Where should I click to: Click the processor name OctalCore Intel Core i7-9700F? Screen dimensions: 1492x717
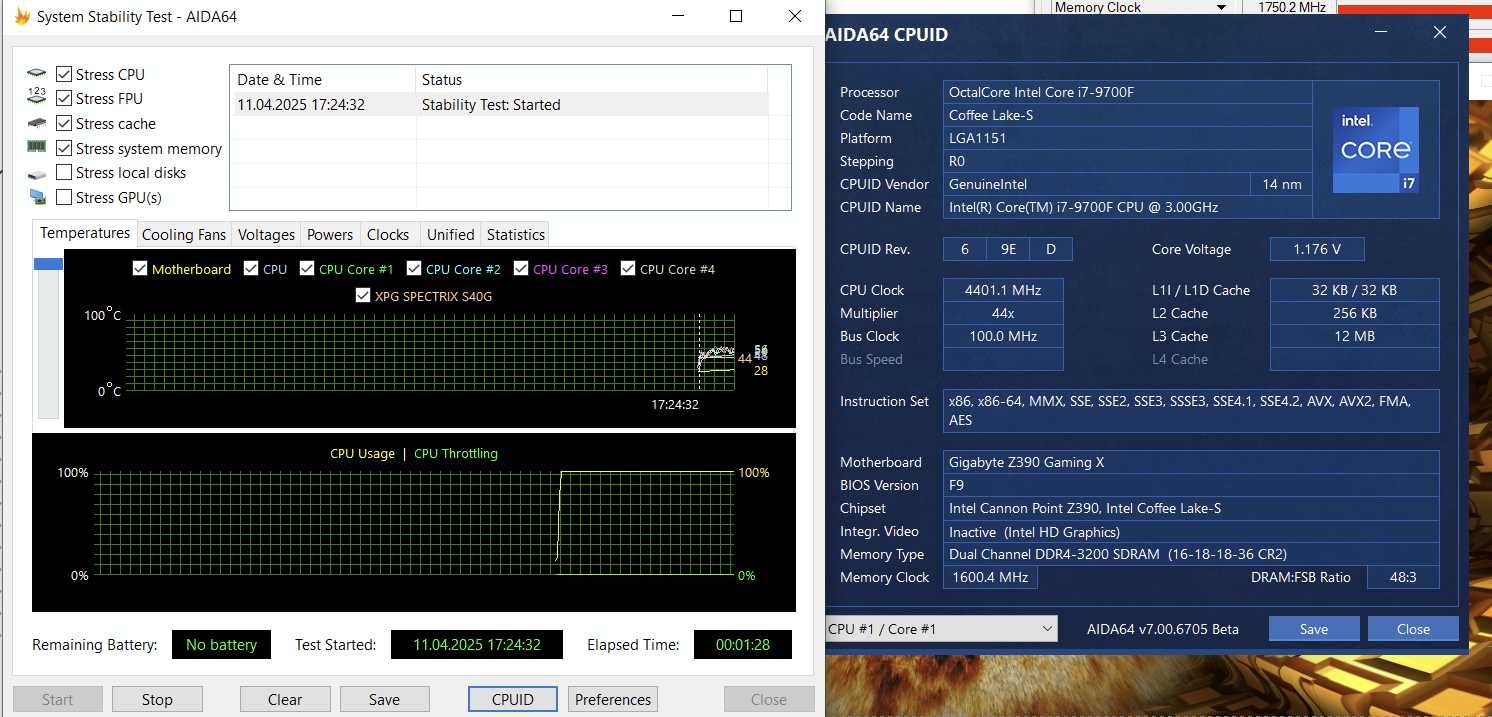(1127, 92)
